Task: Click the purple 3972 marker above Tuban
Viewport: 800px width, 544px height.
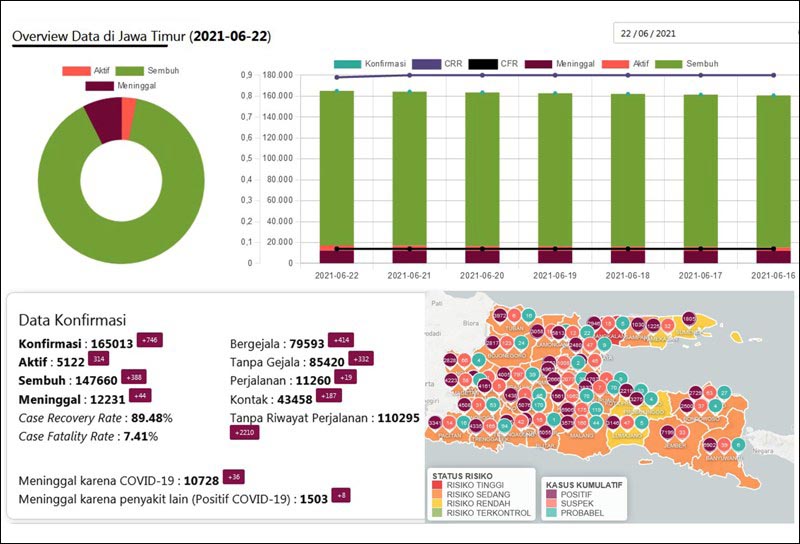Action: click(499, 316)
